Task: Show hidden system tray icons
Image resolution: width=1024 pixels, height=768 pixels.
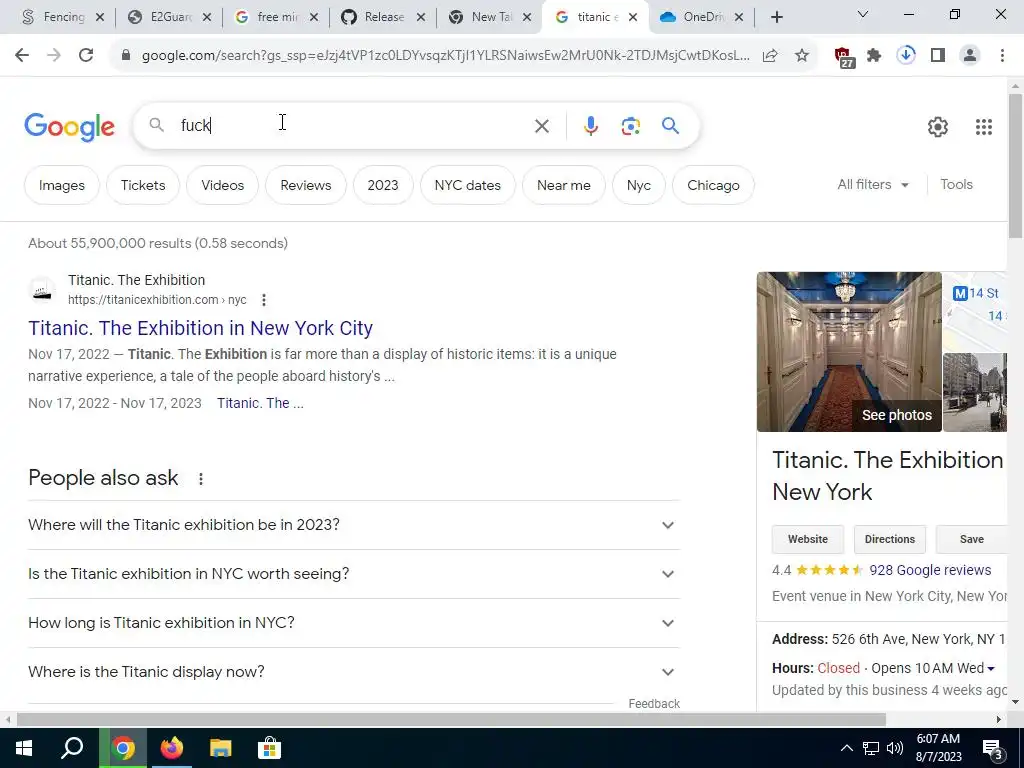Action: pos(846,748)
